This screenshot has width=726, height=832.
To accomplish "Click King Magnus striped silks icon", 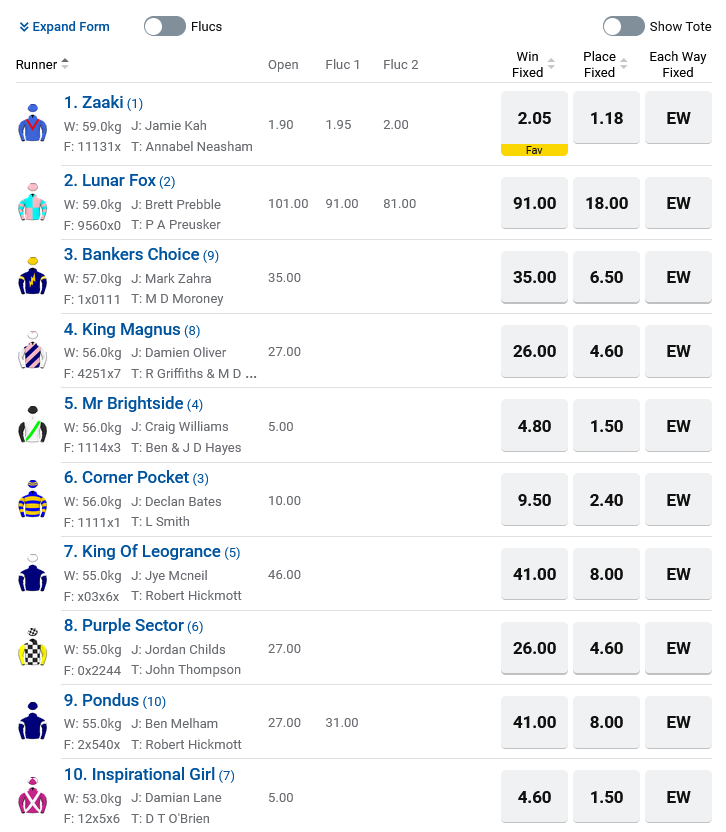I will point(32,350).
